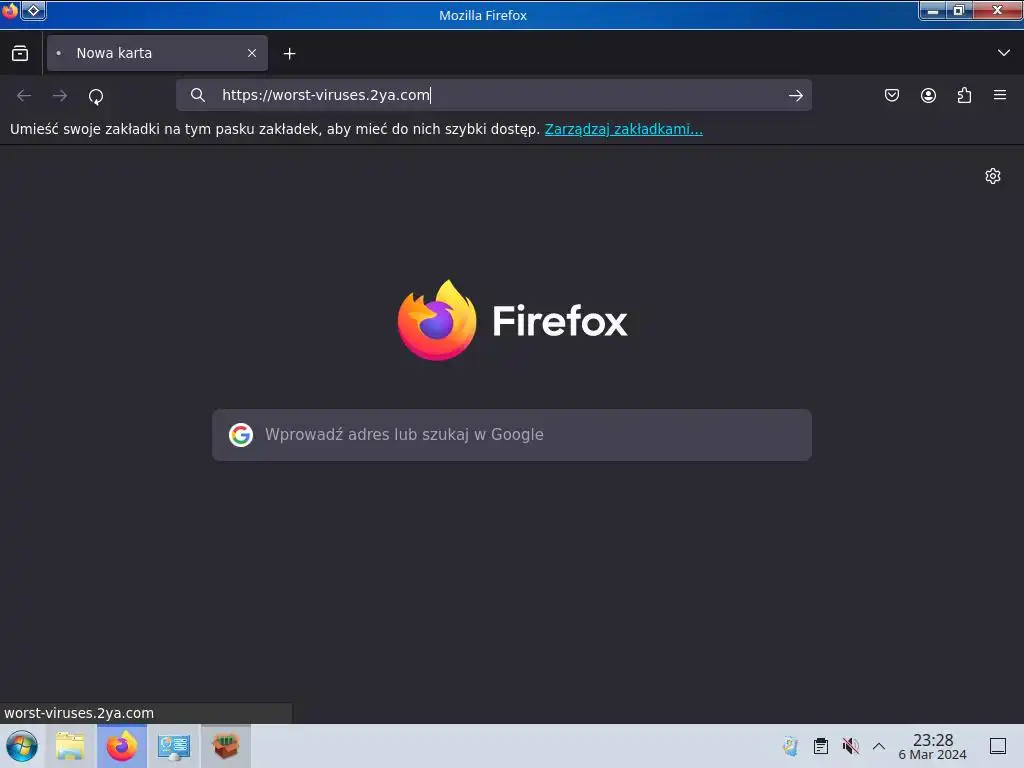Click the Google logo in search box
This screenshot has width=1024, height=768.
click(241, 435)
